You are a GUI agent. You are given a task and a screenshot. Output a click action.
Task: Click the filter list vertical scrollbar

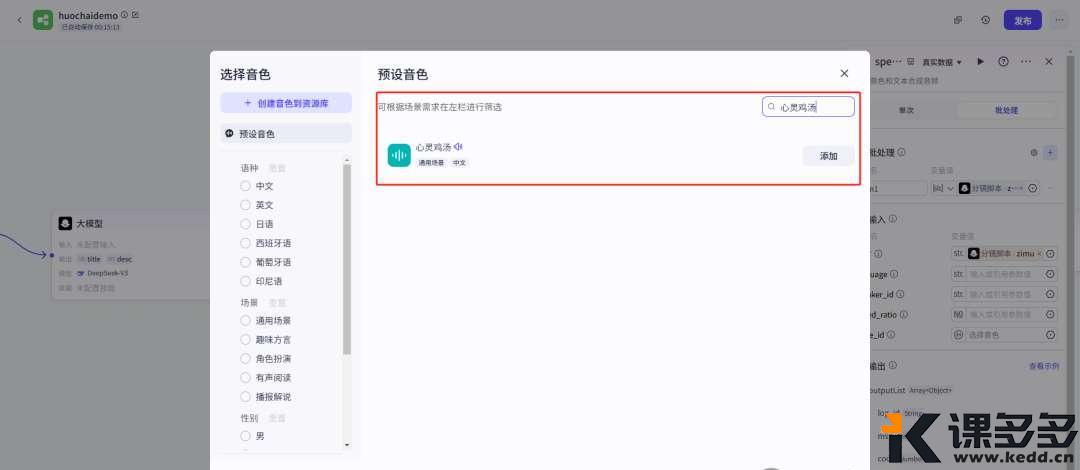tap(346, 258)
